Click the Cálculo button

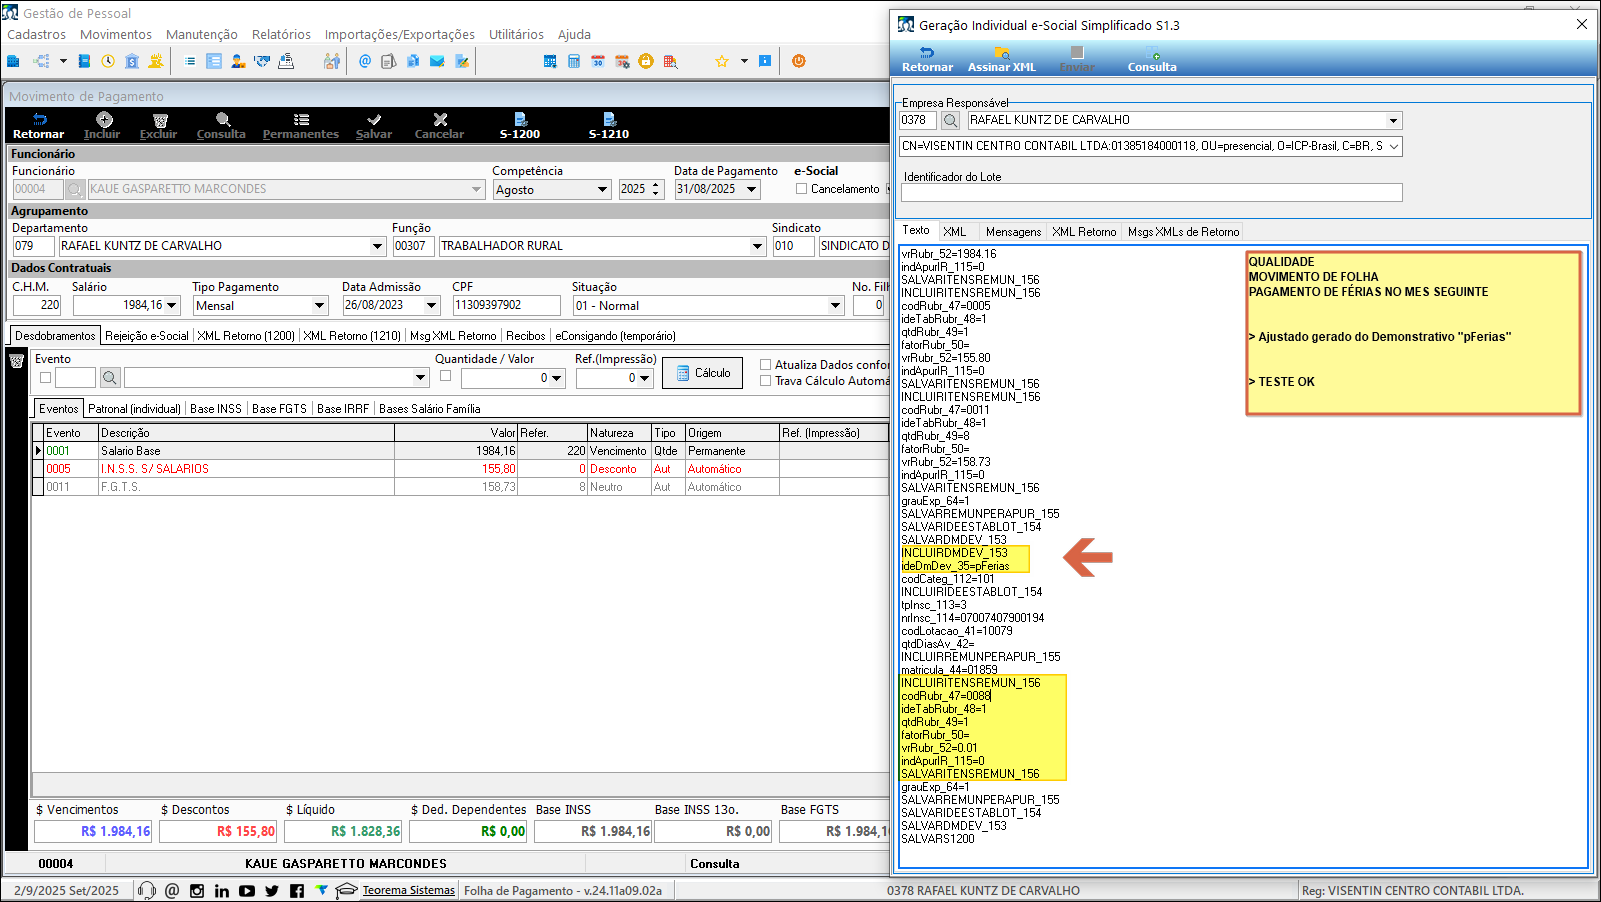[702, 373]
